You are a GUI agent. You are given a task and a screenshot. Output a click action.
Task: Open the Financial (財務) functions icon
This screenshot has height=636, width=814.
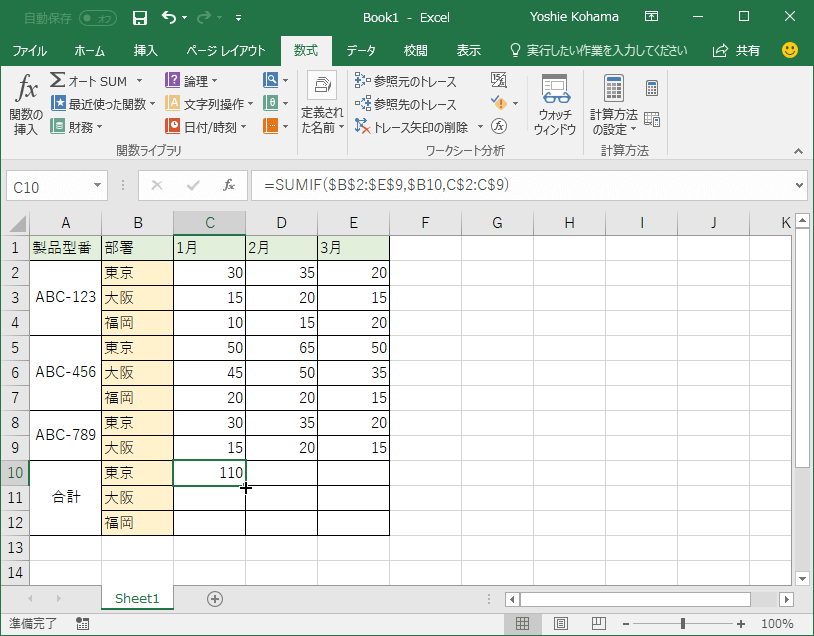point(58,126)
